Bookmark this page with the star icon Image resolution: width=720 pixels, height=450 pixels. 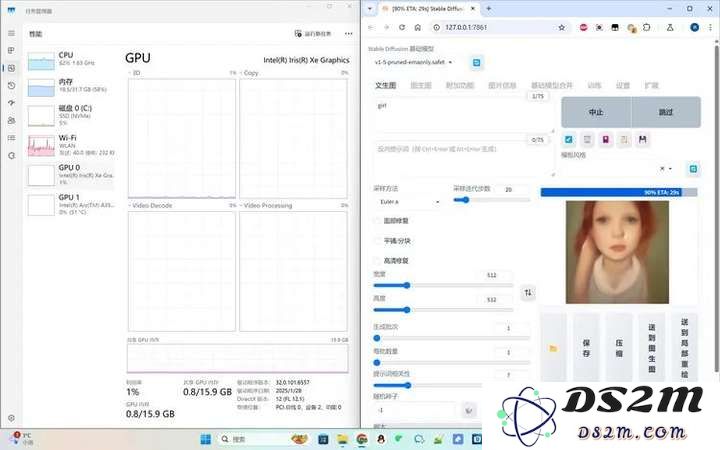(561, 28)
